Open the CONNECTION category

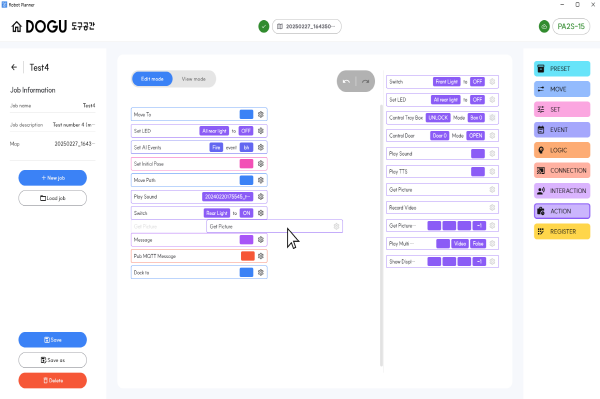(562, 170)
